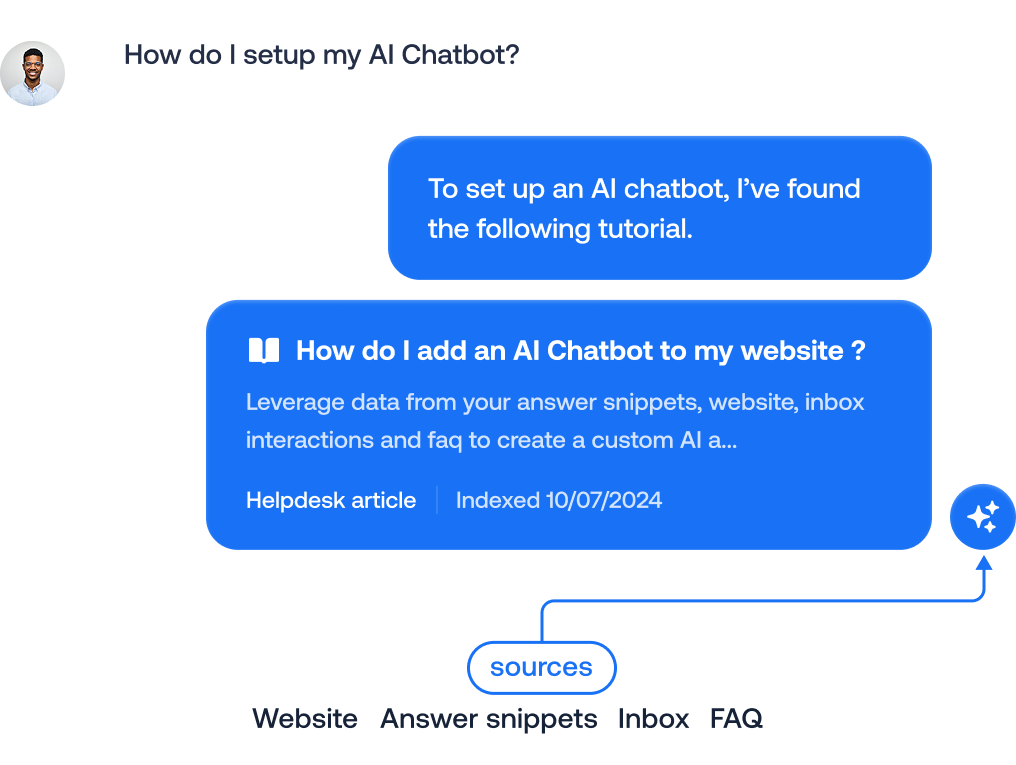Screen dimensions: 1016x765
Task: Select the FAQ source
Action: 736,718
